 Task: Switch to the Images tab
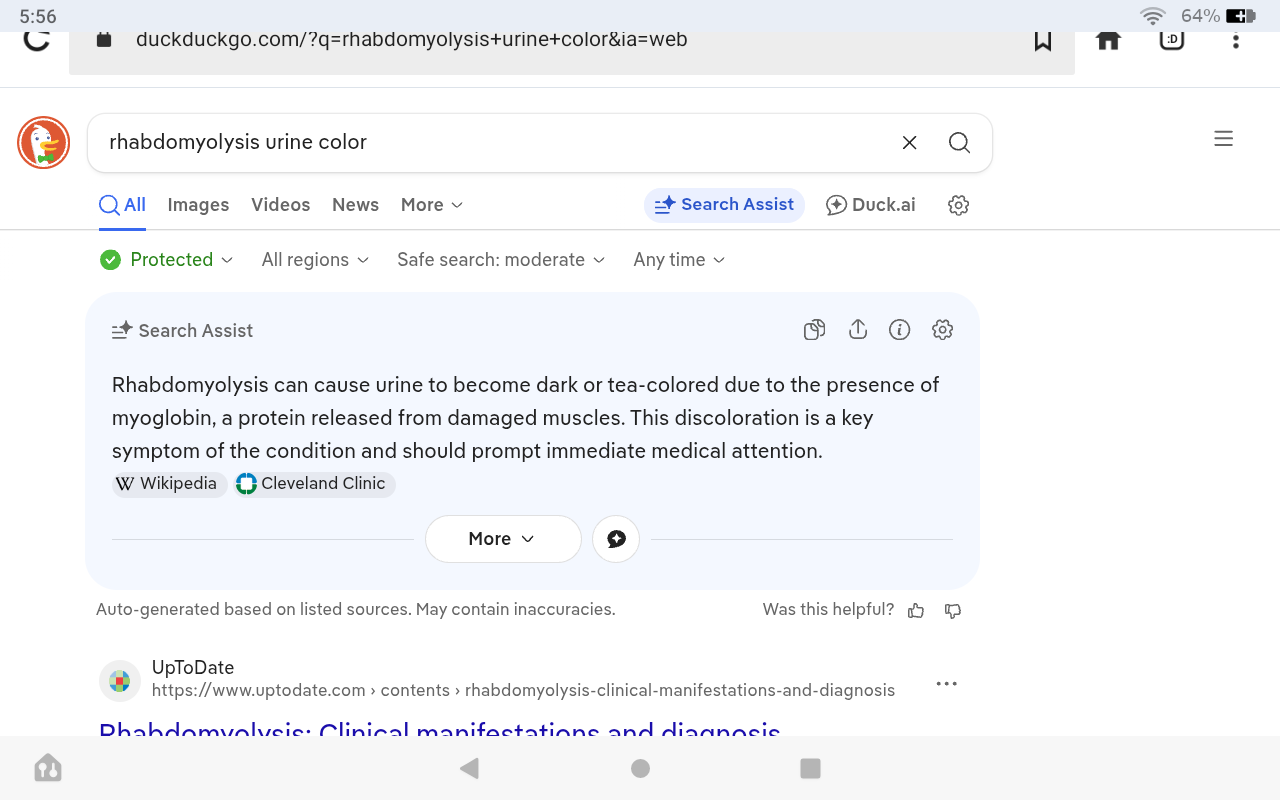pyautogui.click(x=198, y=205)
